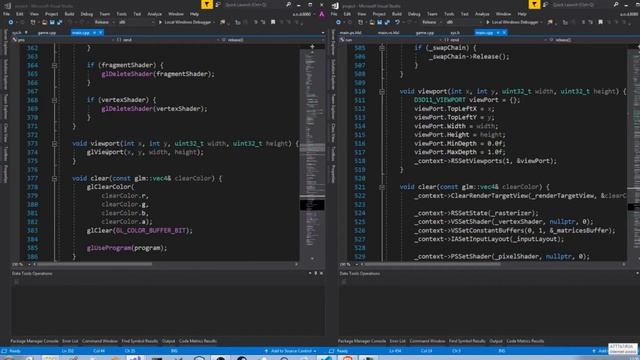Click feedback icon beside Direct3D window's Quick Launch
This screenshot has height=360, width=640.
coord(545,4)
